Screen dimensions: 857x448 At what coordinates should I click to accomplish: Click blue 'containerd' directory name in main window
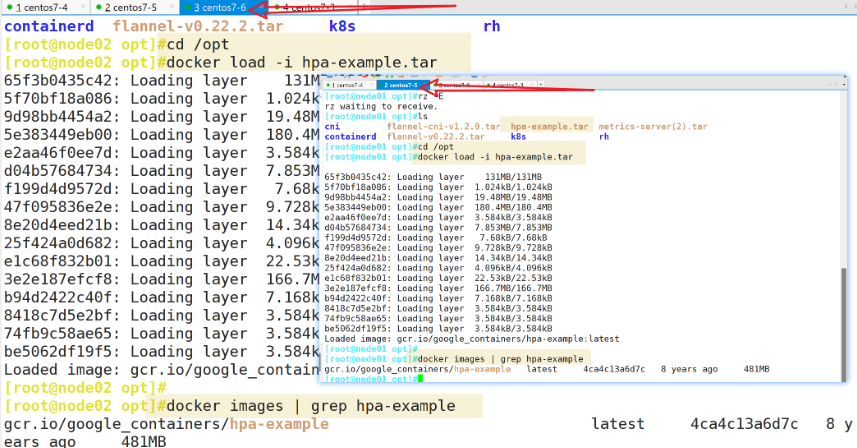coord(49,26)
